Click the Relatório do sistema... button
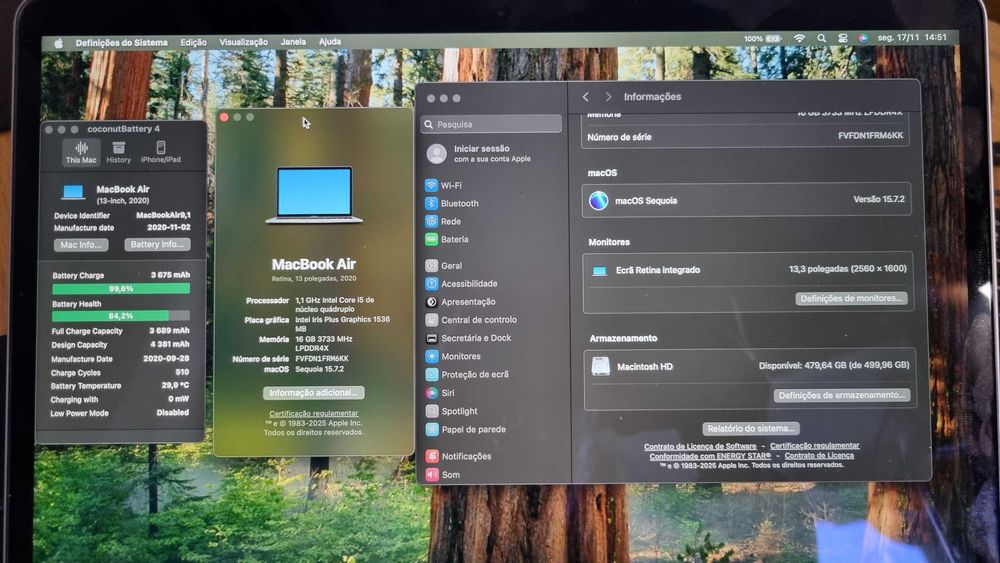 (751, 428)
